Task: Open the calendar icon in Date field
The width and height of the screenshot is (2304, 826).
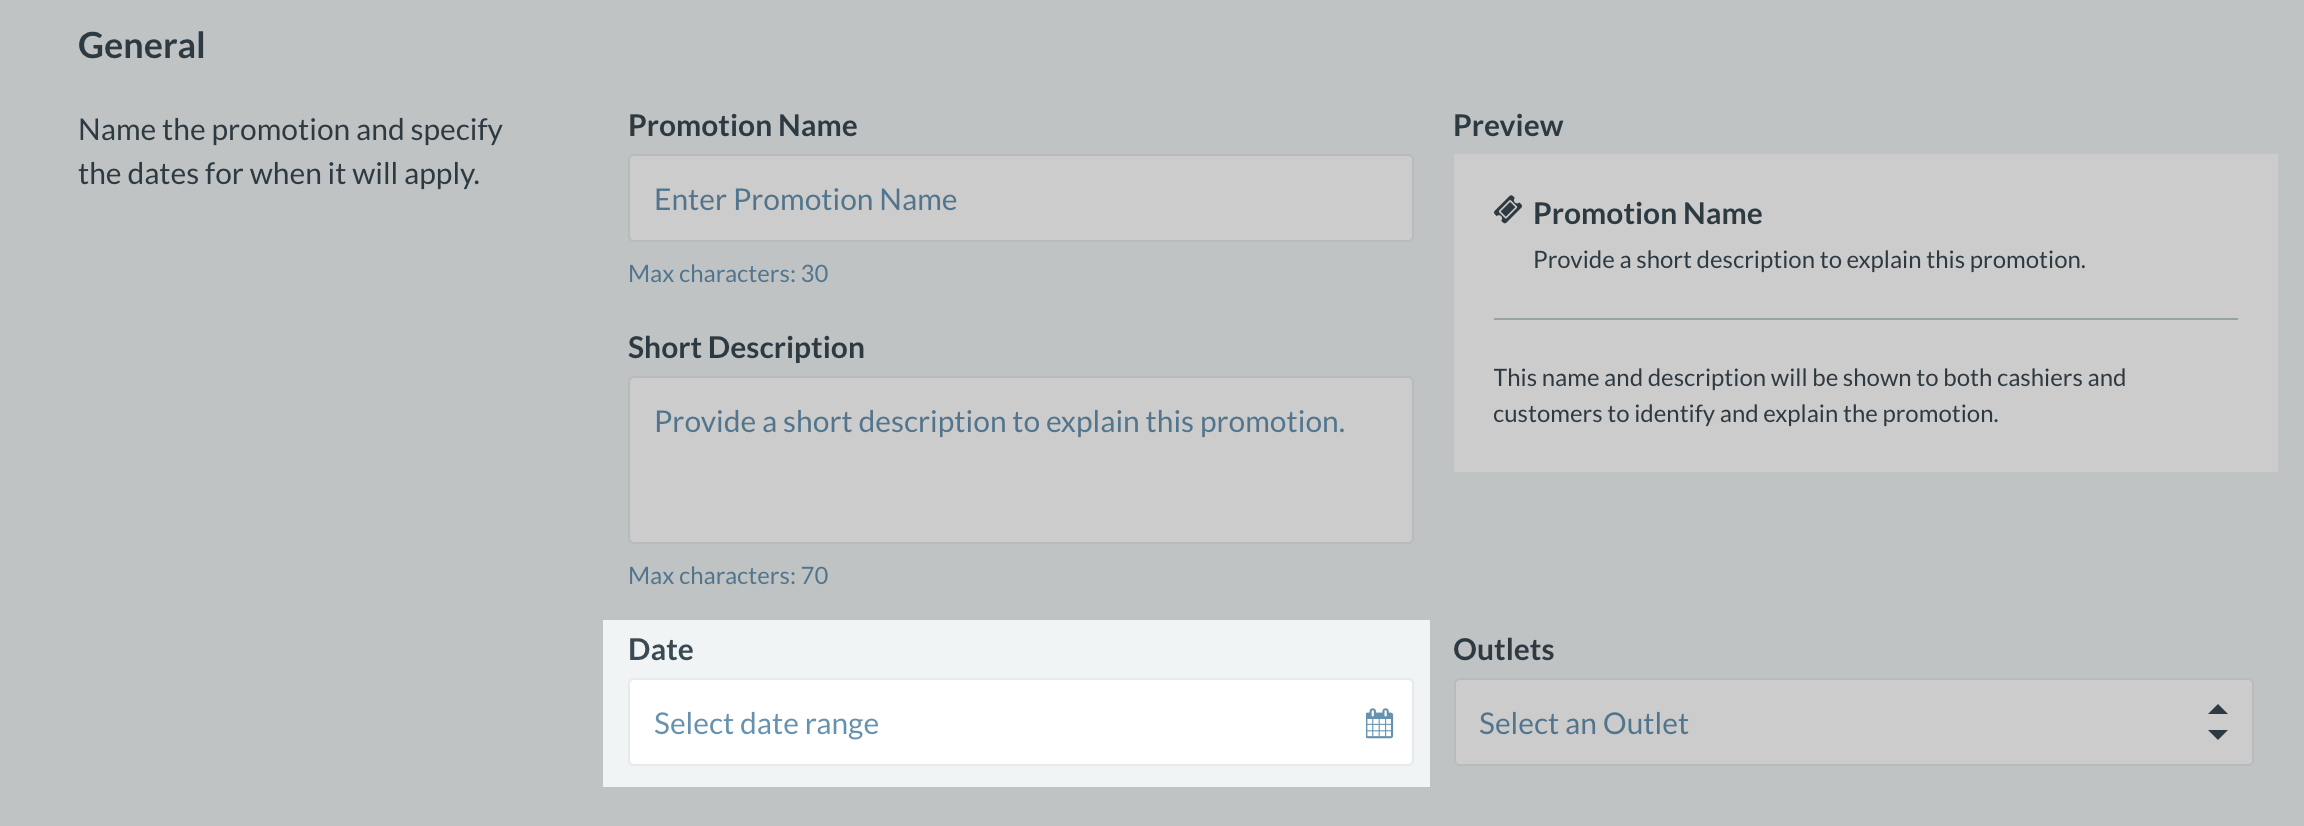Action: 1379,723
